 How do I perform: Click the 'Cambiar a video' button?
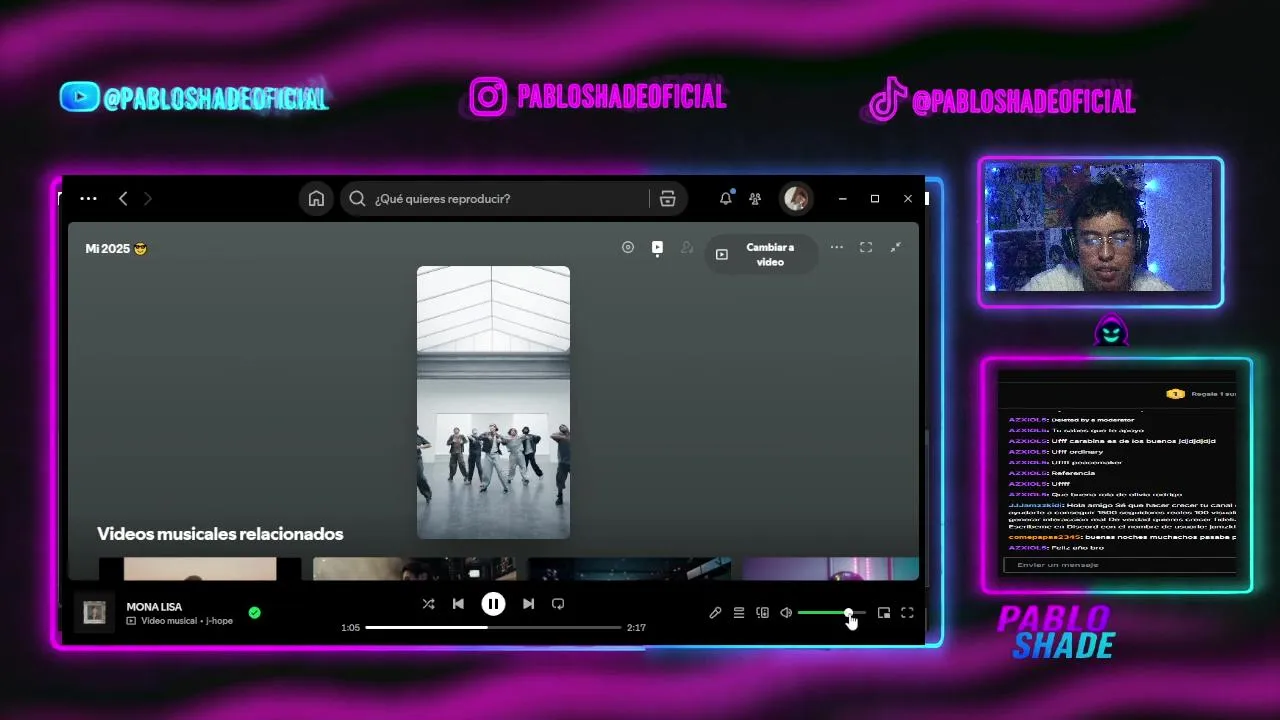tap(761, 254)
